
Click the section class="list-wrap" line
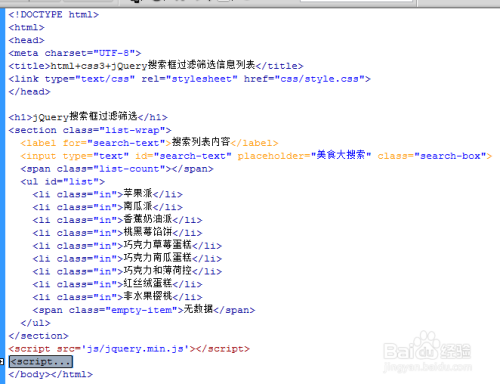[90, 130]
